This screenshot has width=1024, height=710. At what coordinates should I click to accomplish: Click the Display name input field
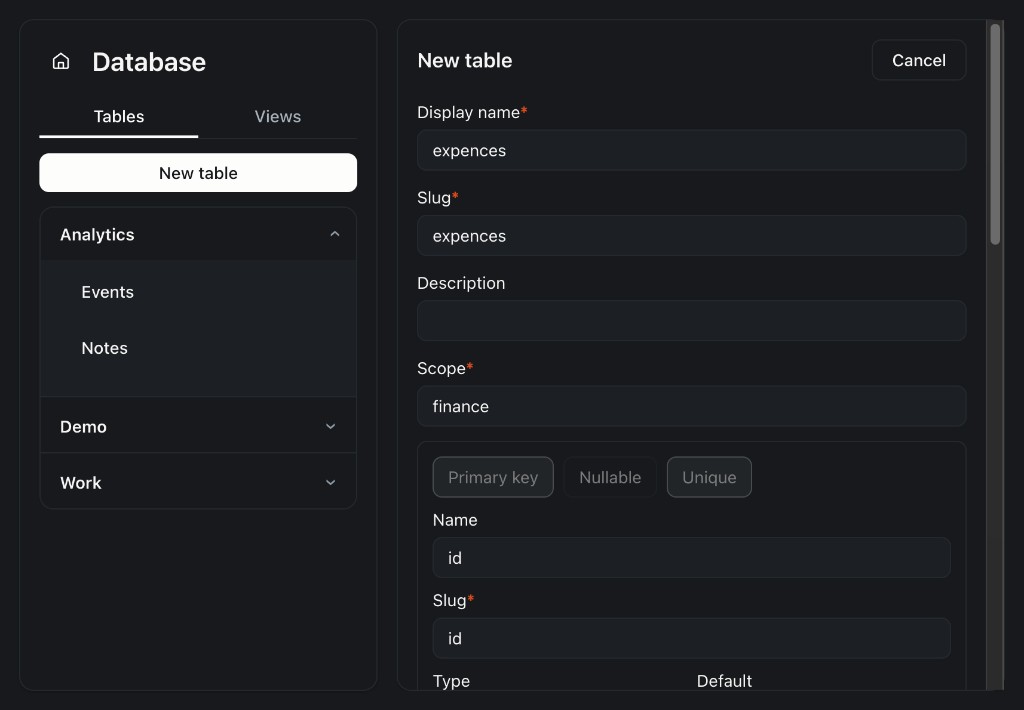(x=692, y=150)
